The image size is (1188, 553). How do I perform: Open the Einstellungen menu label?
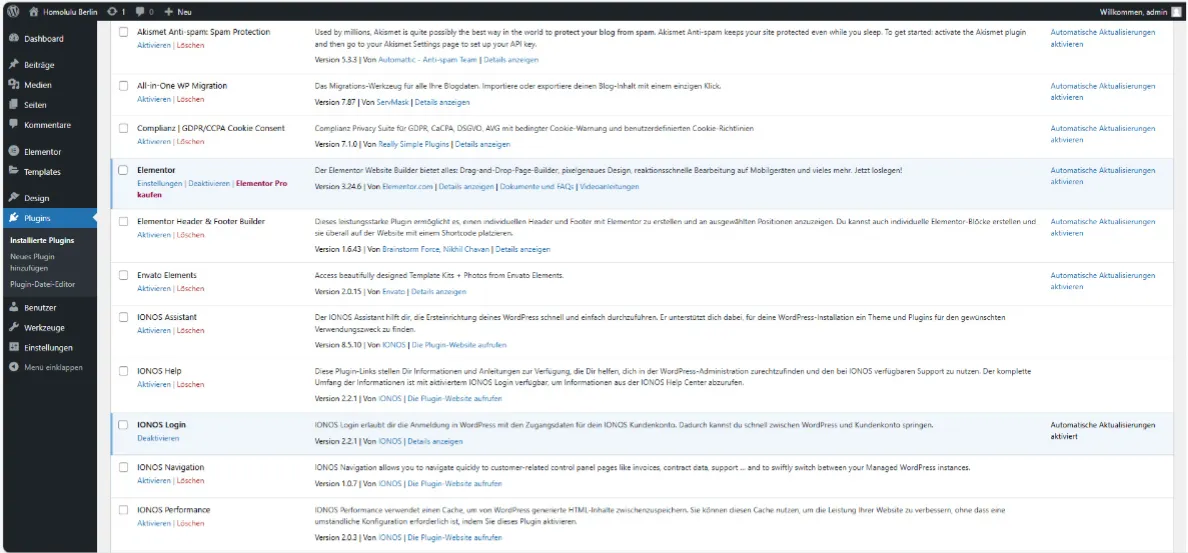click(x=48, y=348)
